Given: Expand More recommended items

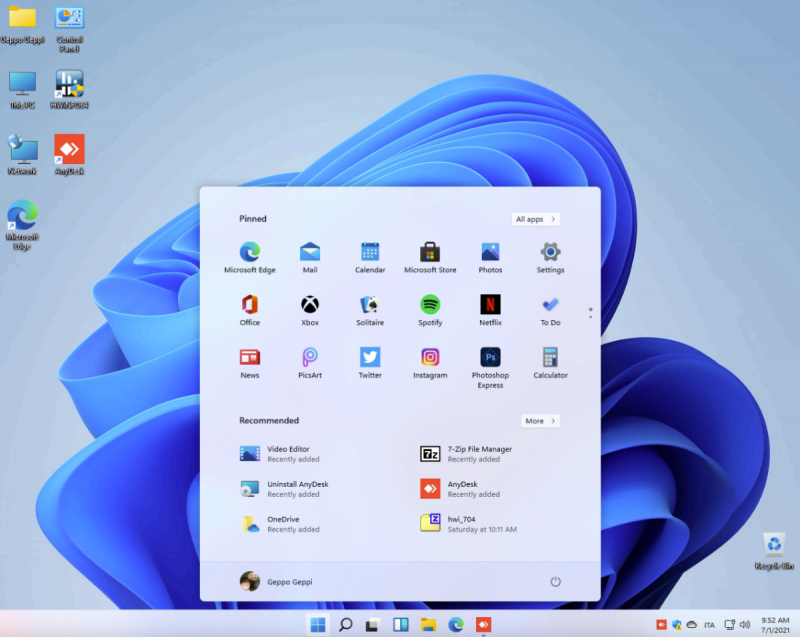Looking at the screenshot, I should pos(540,421).
